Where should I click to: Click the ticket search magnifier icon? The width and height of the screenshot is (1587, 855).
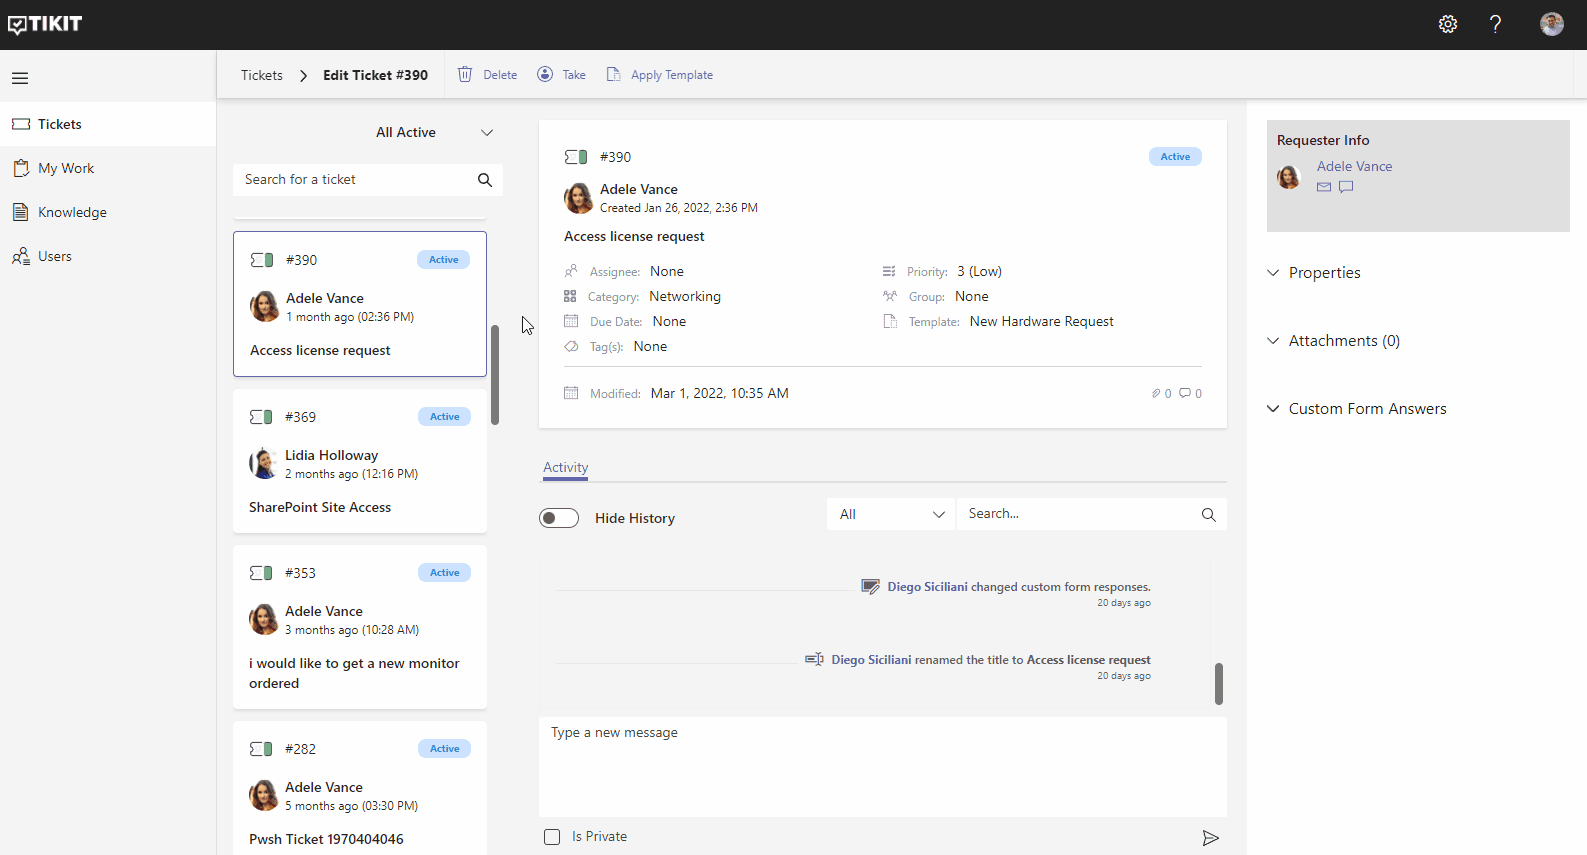point(485,180)
